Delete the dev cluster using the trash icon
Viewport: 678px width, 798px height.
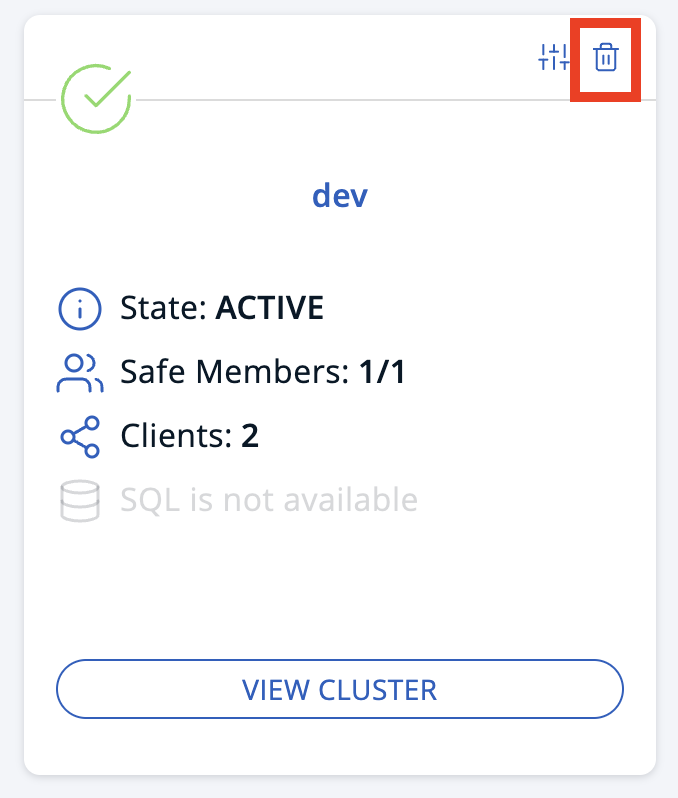point(606,58)
